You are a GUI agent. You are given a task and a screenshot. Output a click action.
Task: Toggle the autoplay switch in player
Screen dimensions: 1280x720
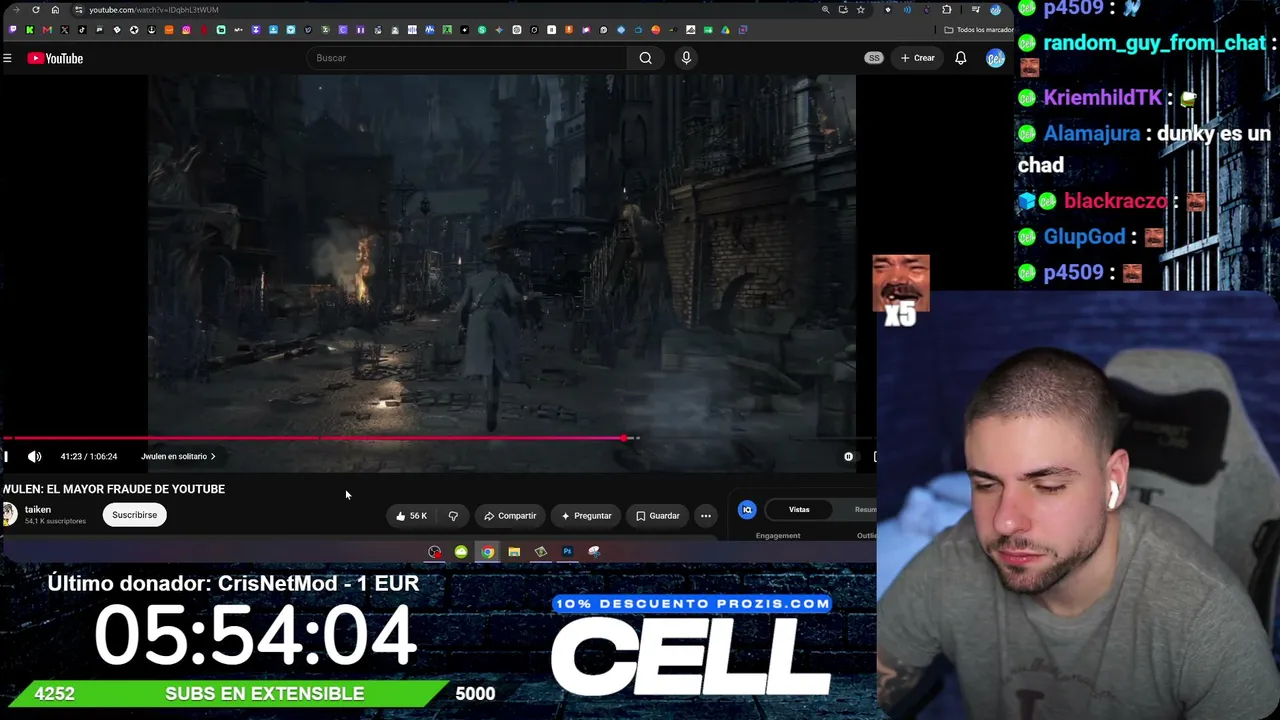848,457
